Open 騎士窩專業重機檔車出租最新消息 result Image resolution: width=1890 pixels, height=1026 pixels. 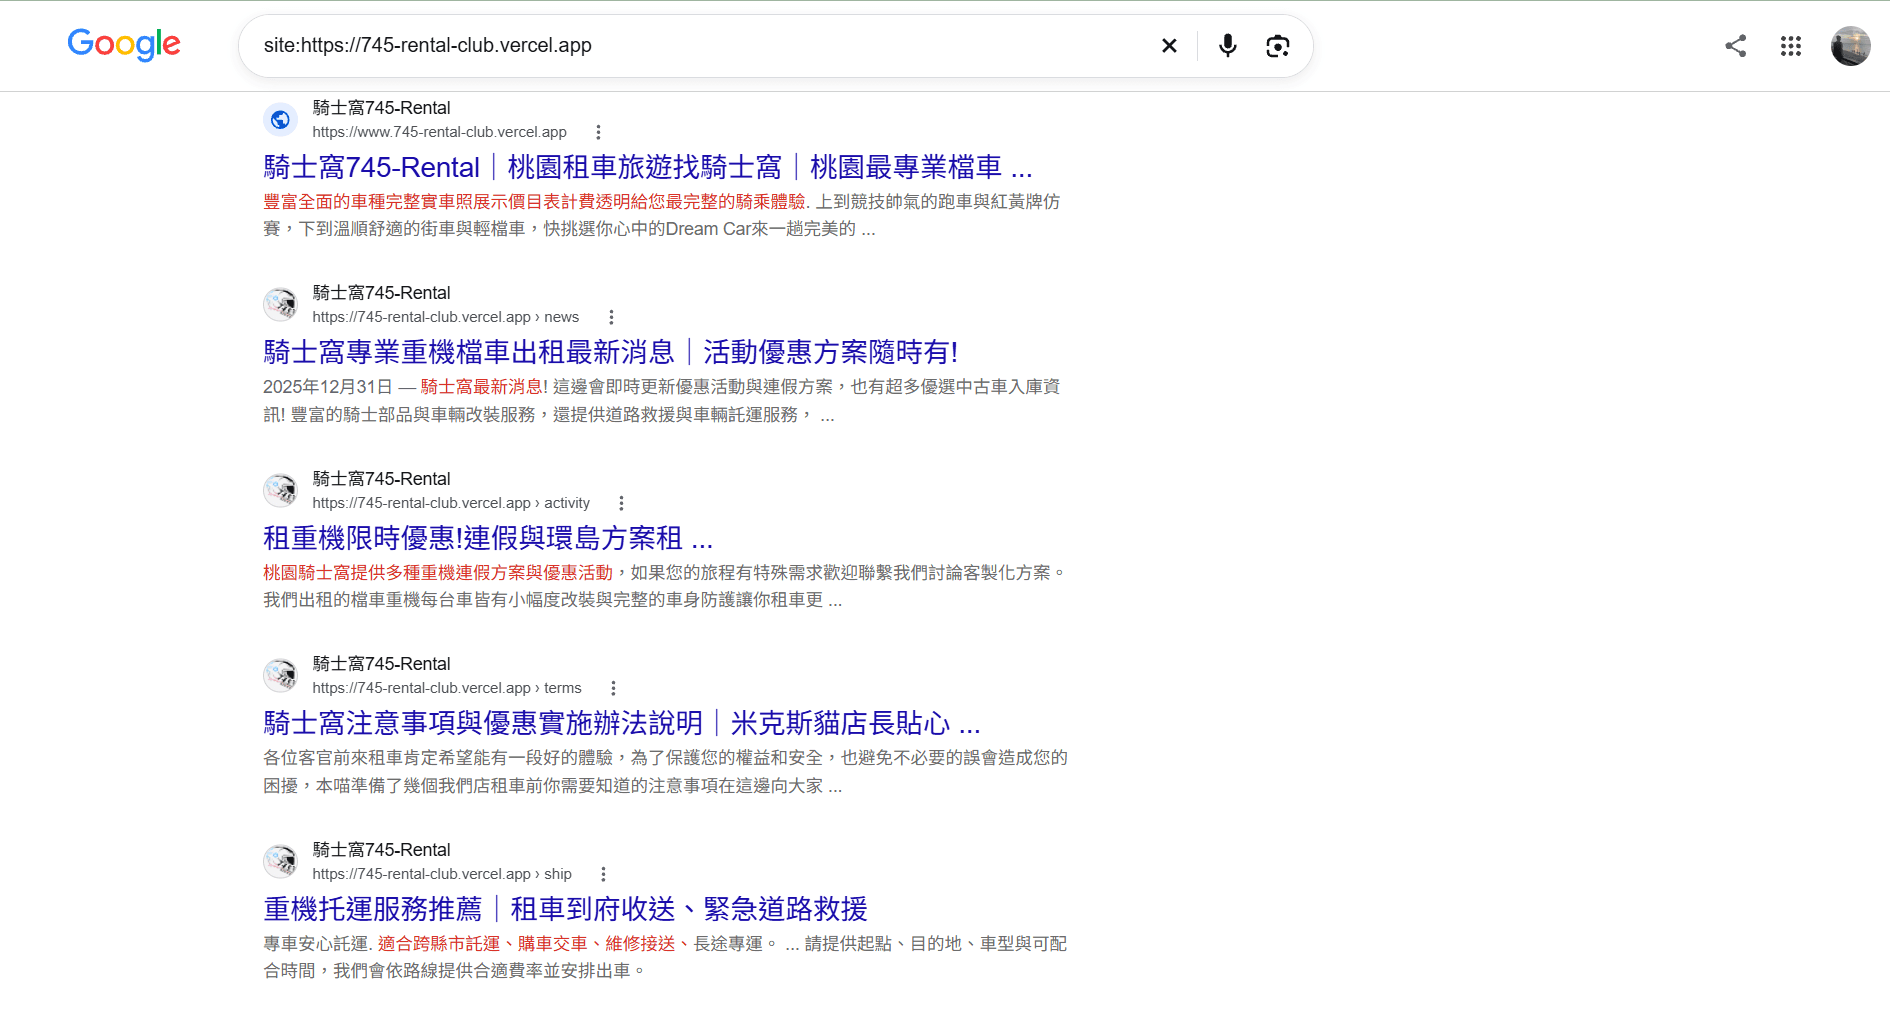610,352
